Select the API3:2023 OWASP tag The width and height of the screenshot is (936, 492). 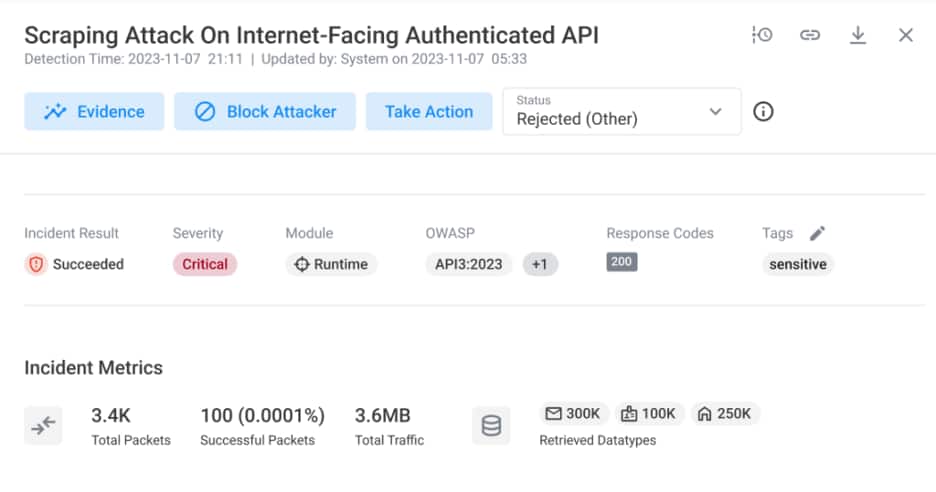pos(469,264)
